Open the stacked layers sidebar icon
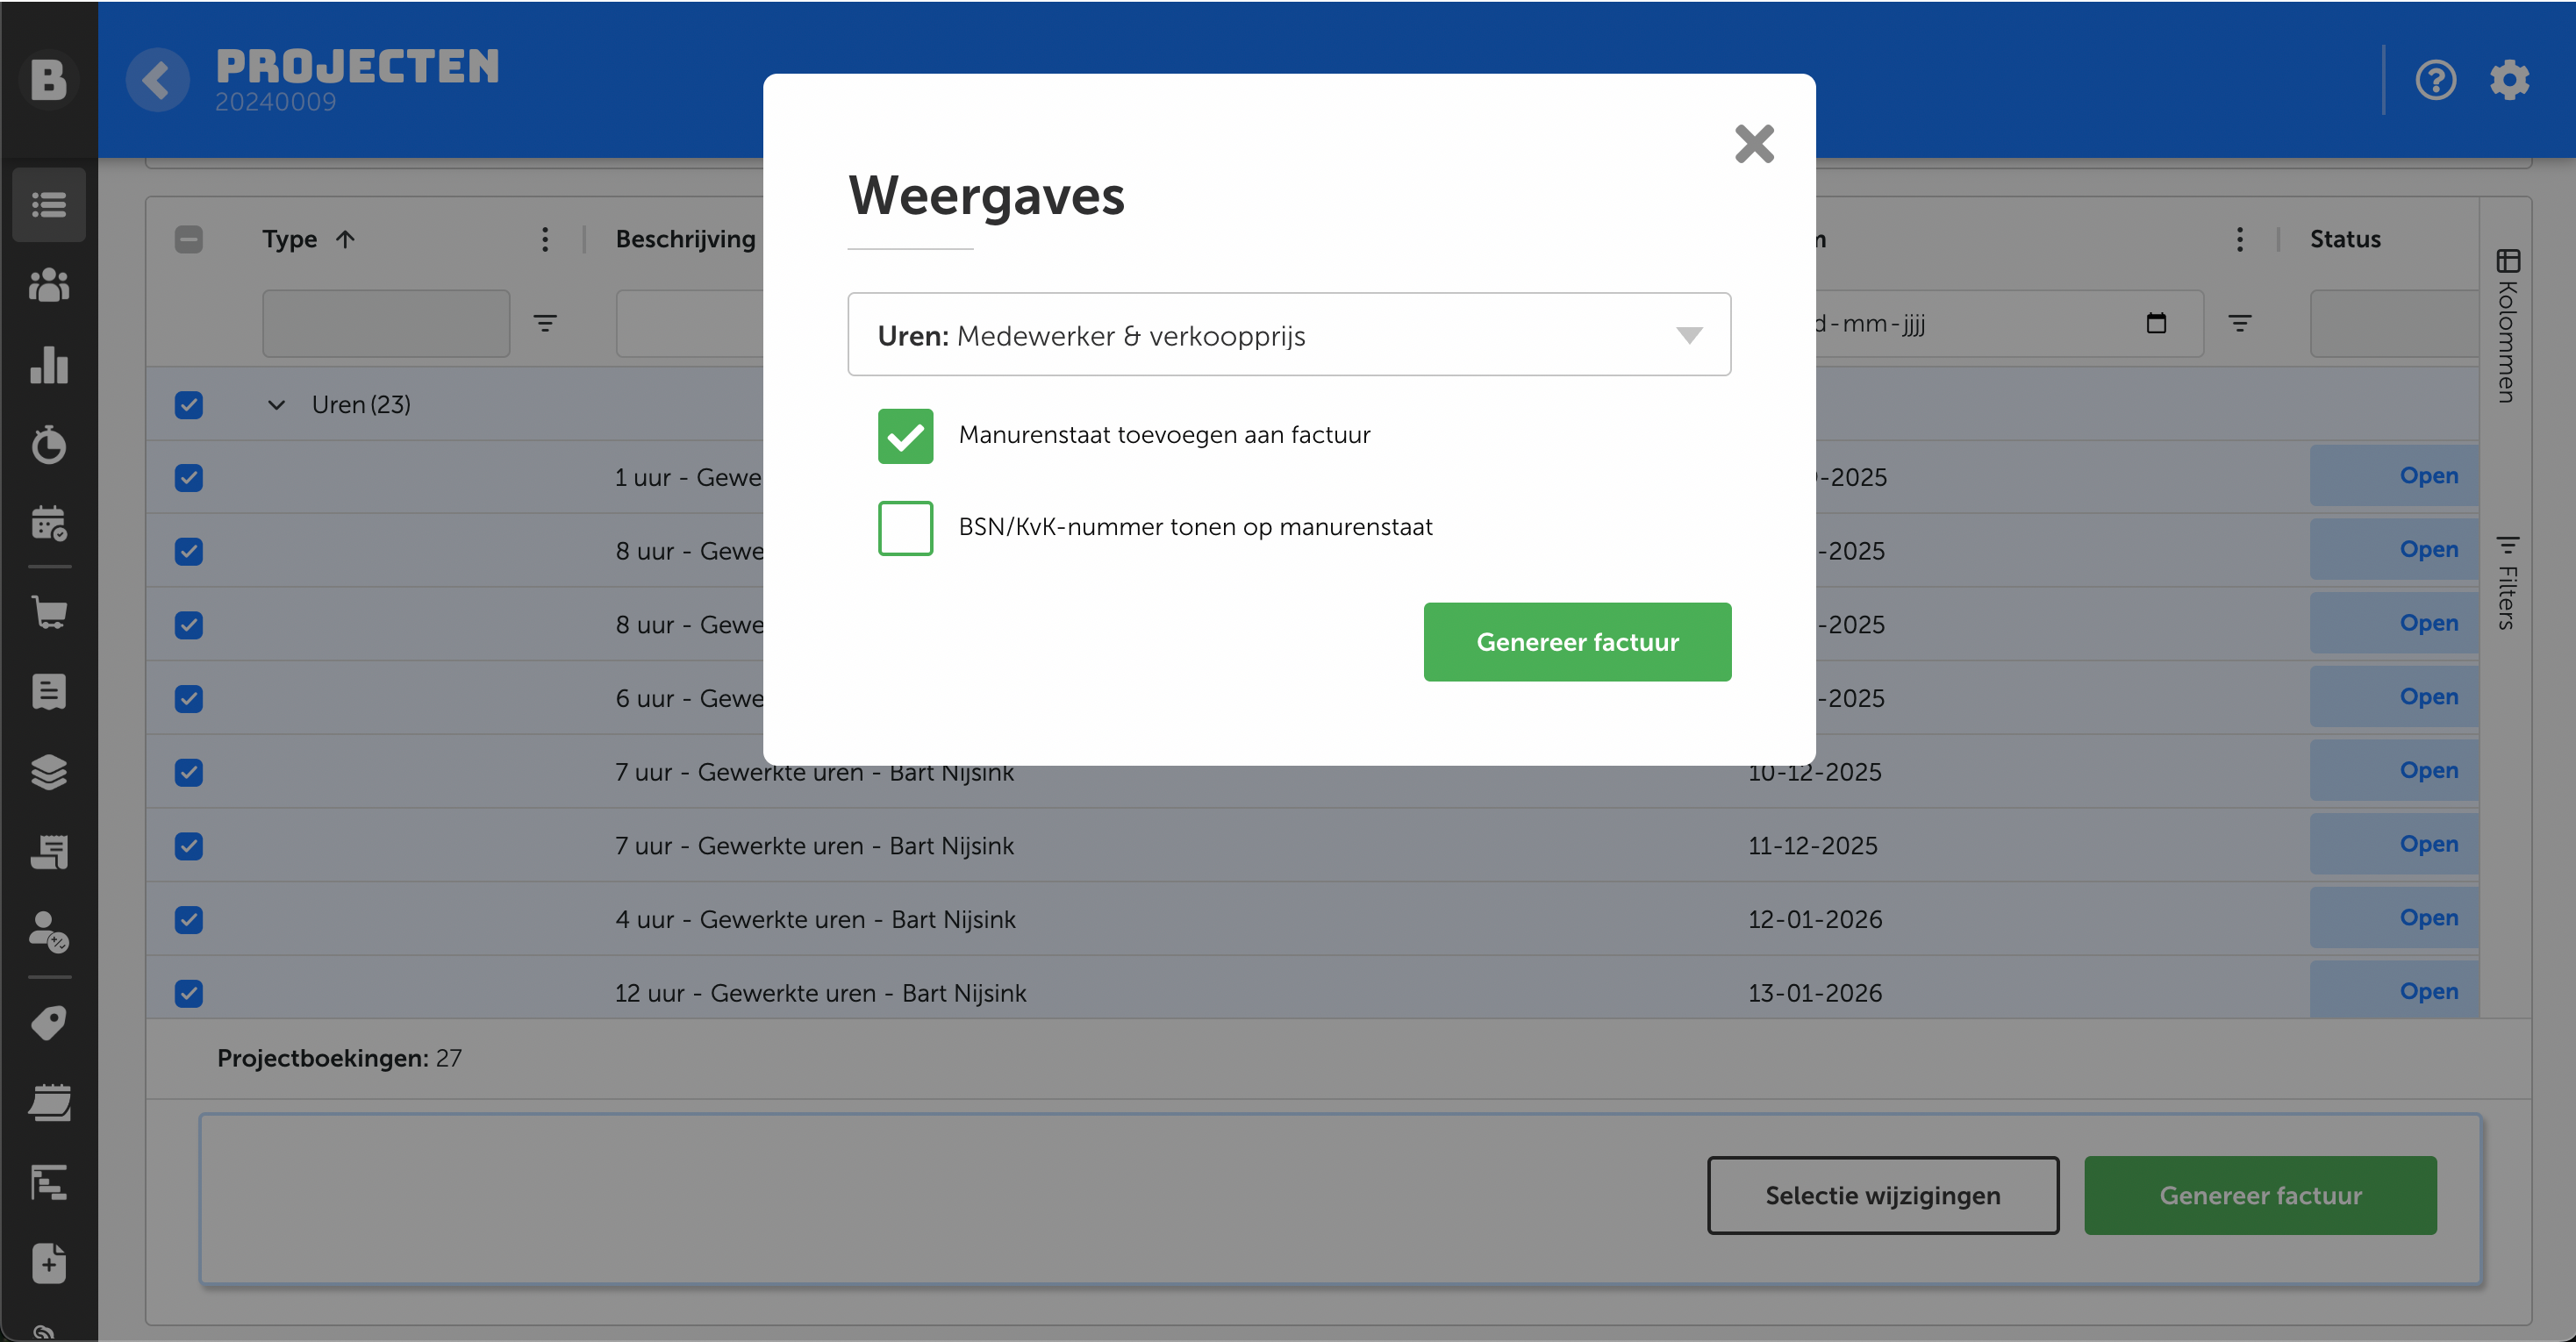The image size is (2576, 1342). 49,772
